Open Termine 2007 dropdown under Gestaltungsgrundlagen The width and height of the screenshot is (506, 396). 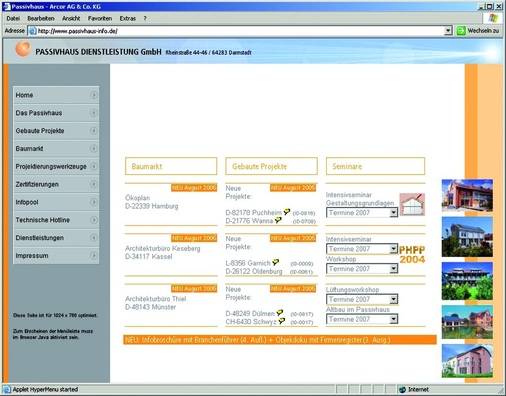pos(362,213)
